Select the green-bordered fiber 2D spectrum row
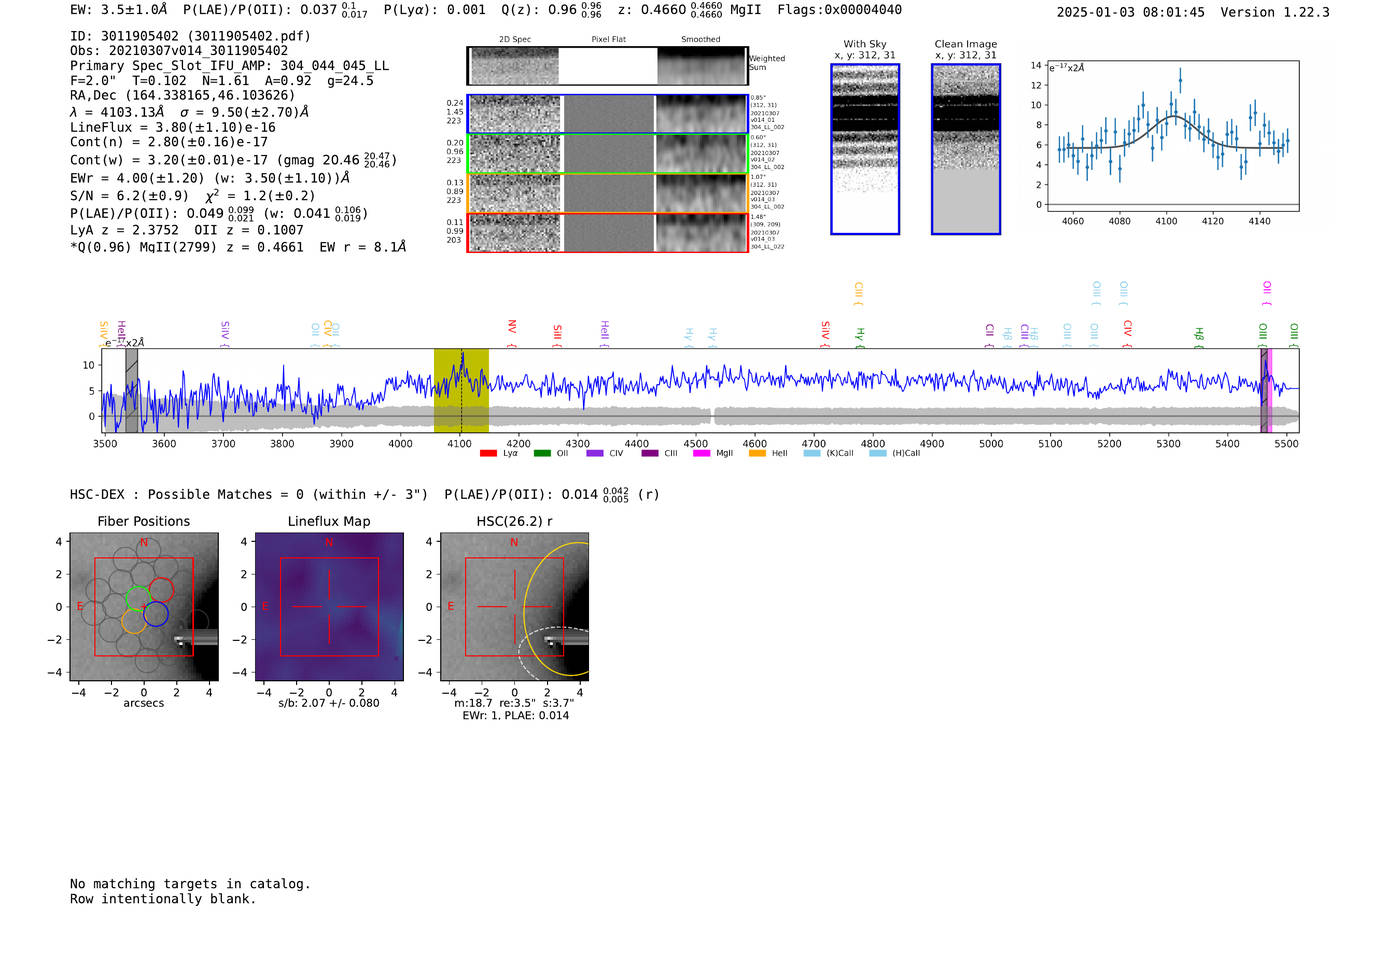This screenshot has width=1400, height=953. click(x=608, y=154)
